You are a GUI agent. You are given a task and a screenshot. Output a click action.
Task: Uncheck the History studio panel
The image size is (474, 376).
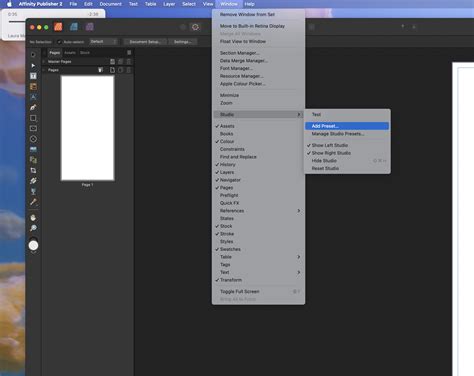tap(227, 165)
